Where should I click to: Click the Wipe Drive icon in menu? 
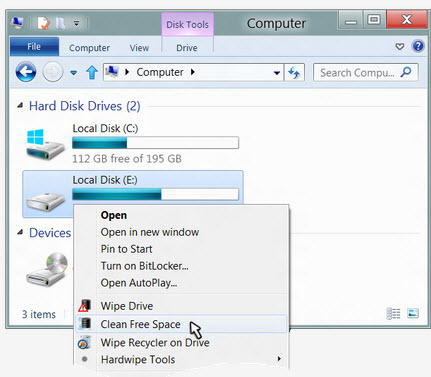[84, 305]
